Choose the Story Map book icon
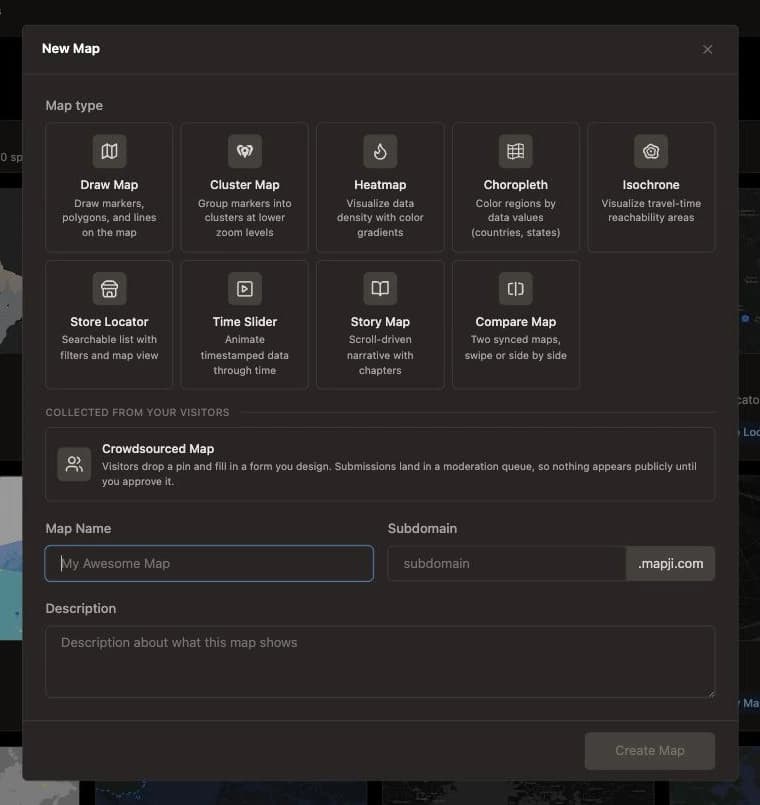Screen dimensions: 760x805 [x=380, y=289]
